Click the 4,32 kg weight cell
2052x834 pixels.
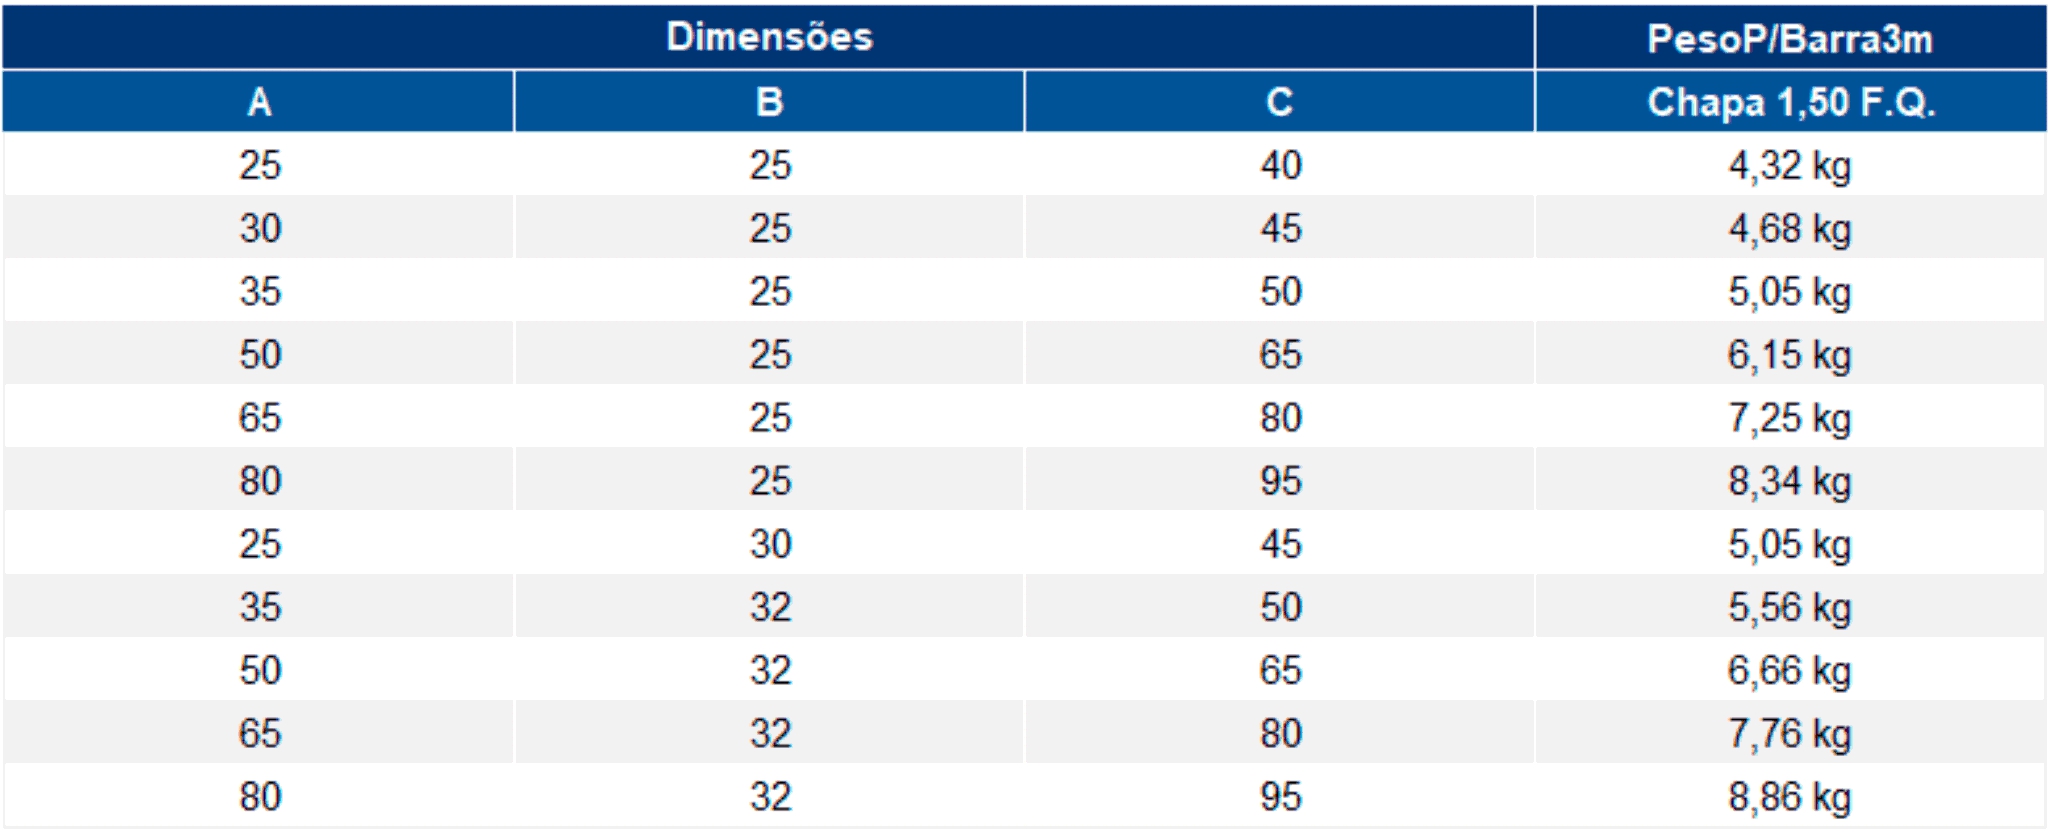click(x=1791, y=165)
